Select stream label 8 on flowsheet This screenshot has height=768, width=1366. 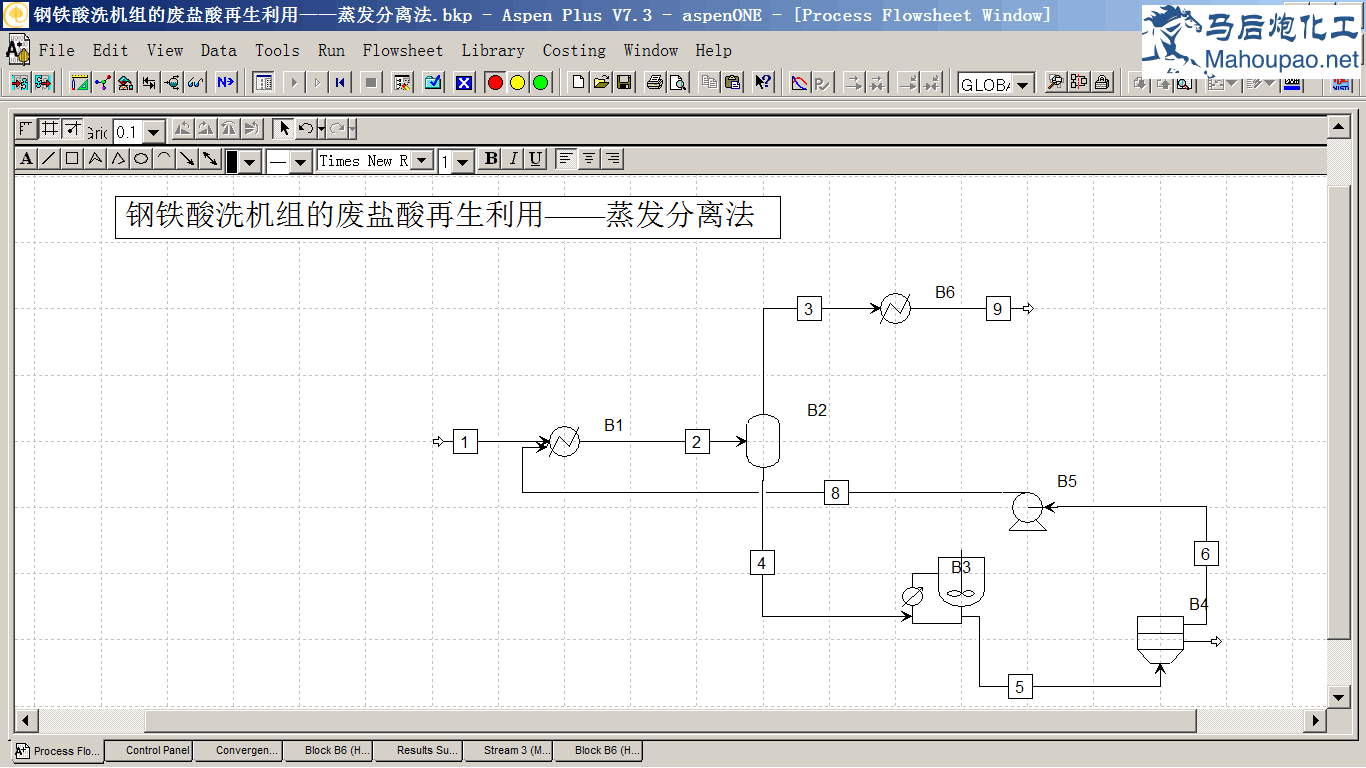click(x=835, y=492)
